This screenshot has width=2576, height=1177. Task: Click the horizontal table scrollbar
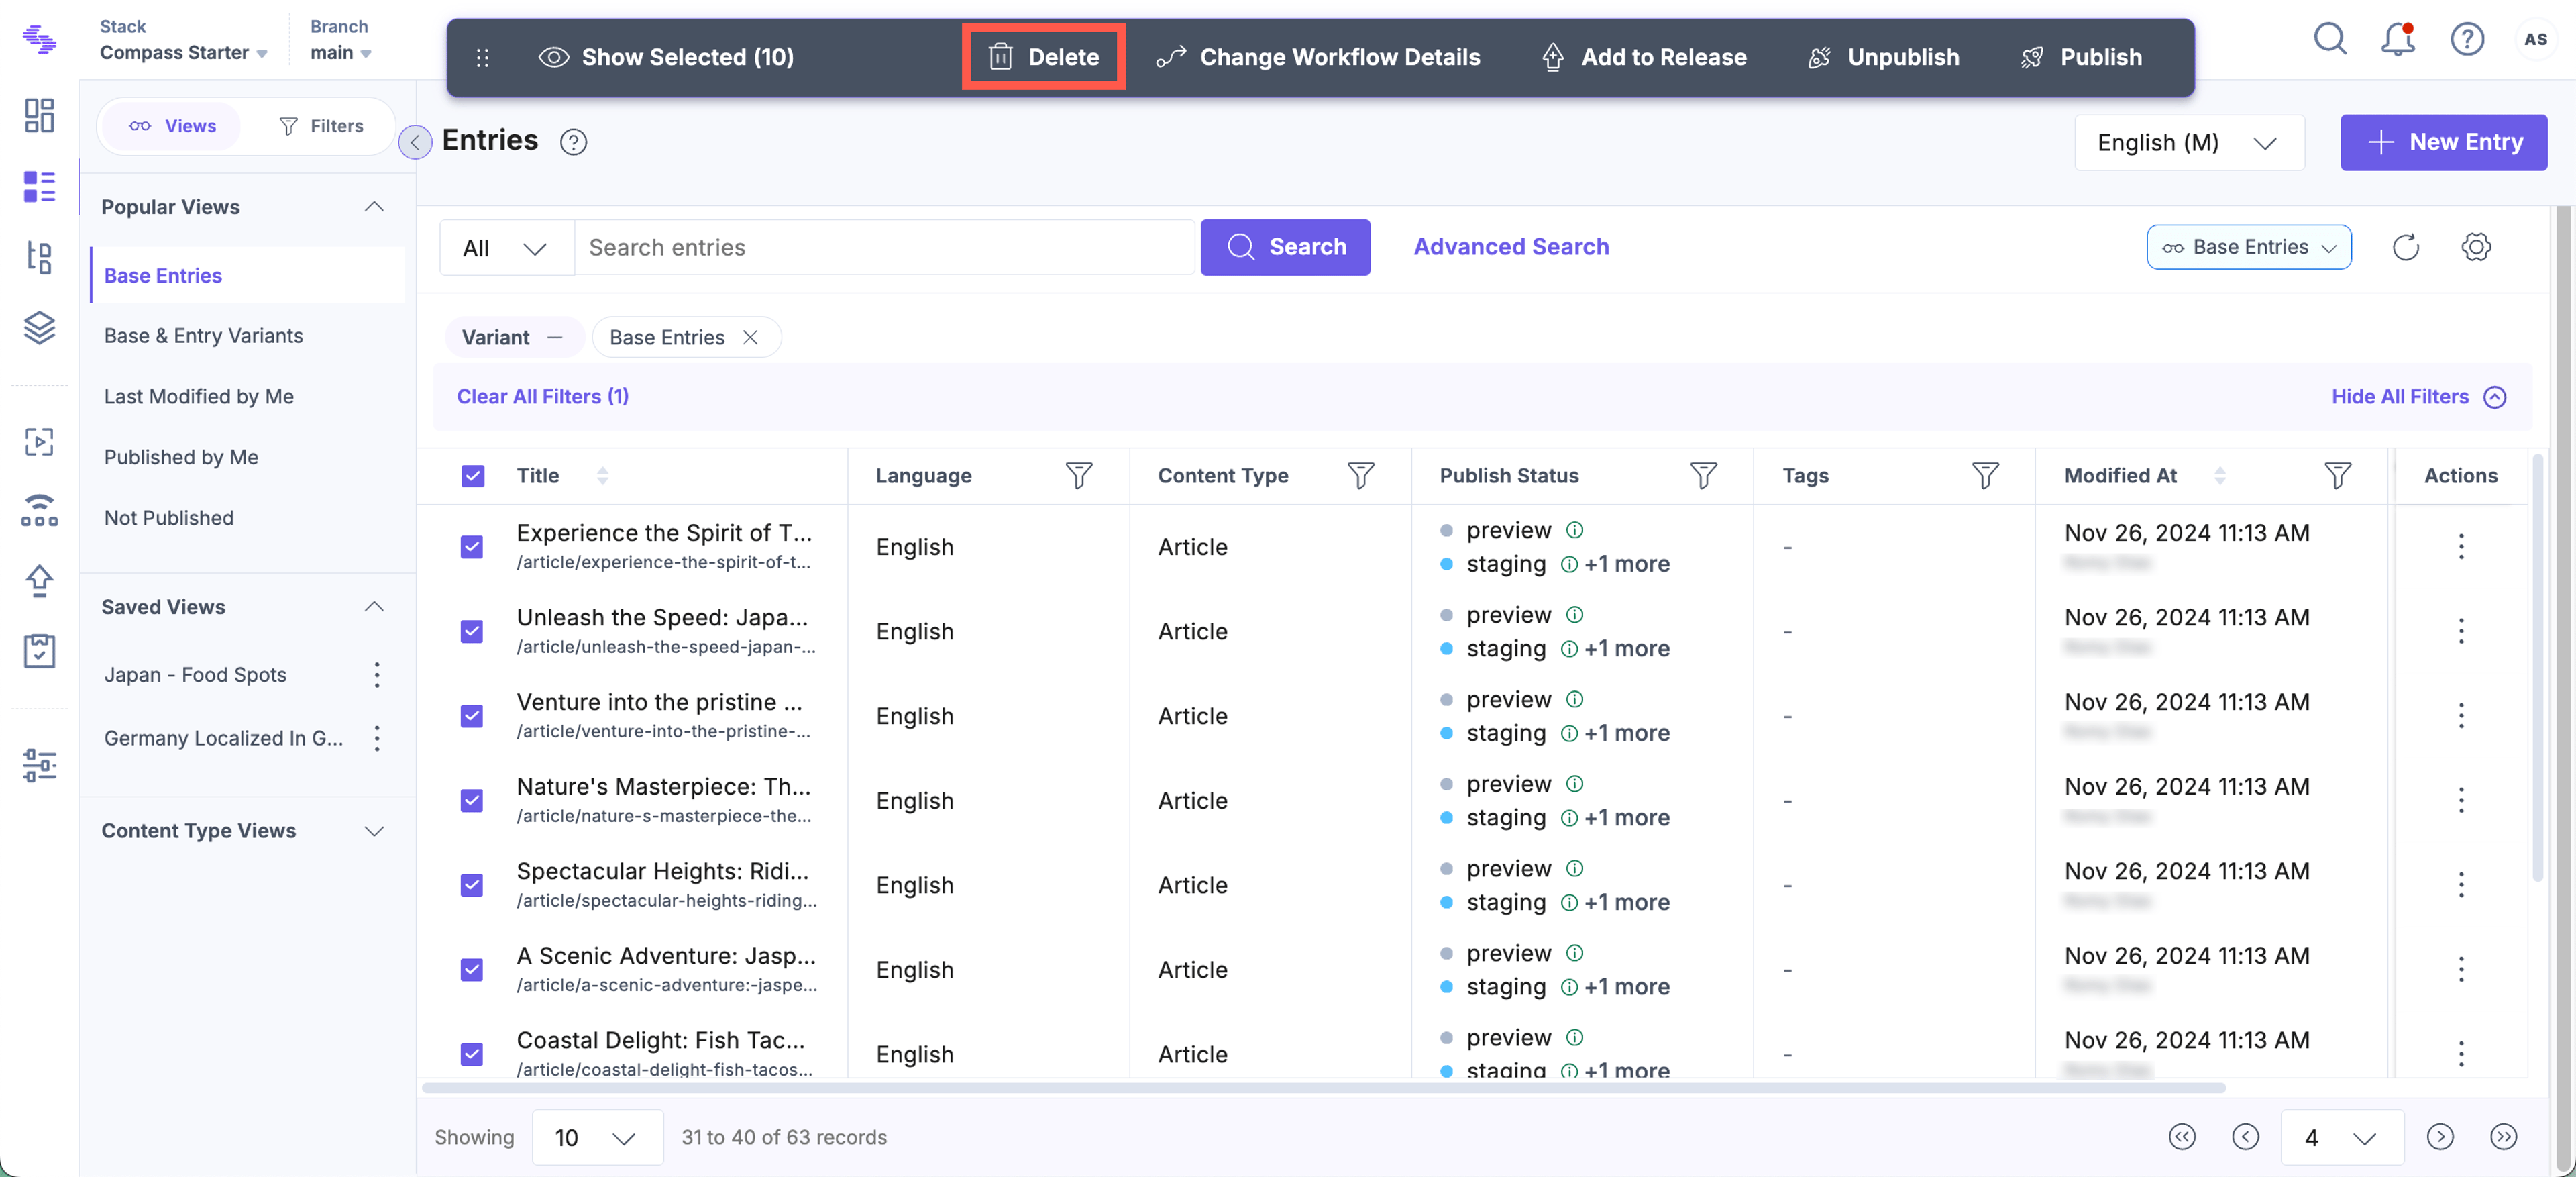point(1323,1087)
